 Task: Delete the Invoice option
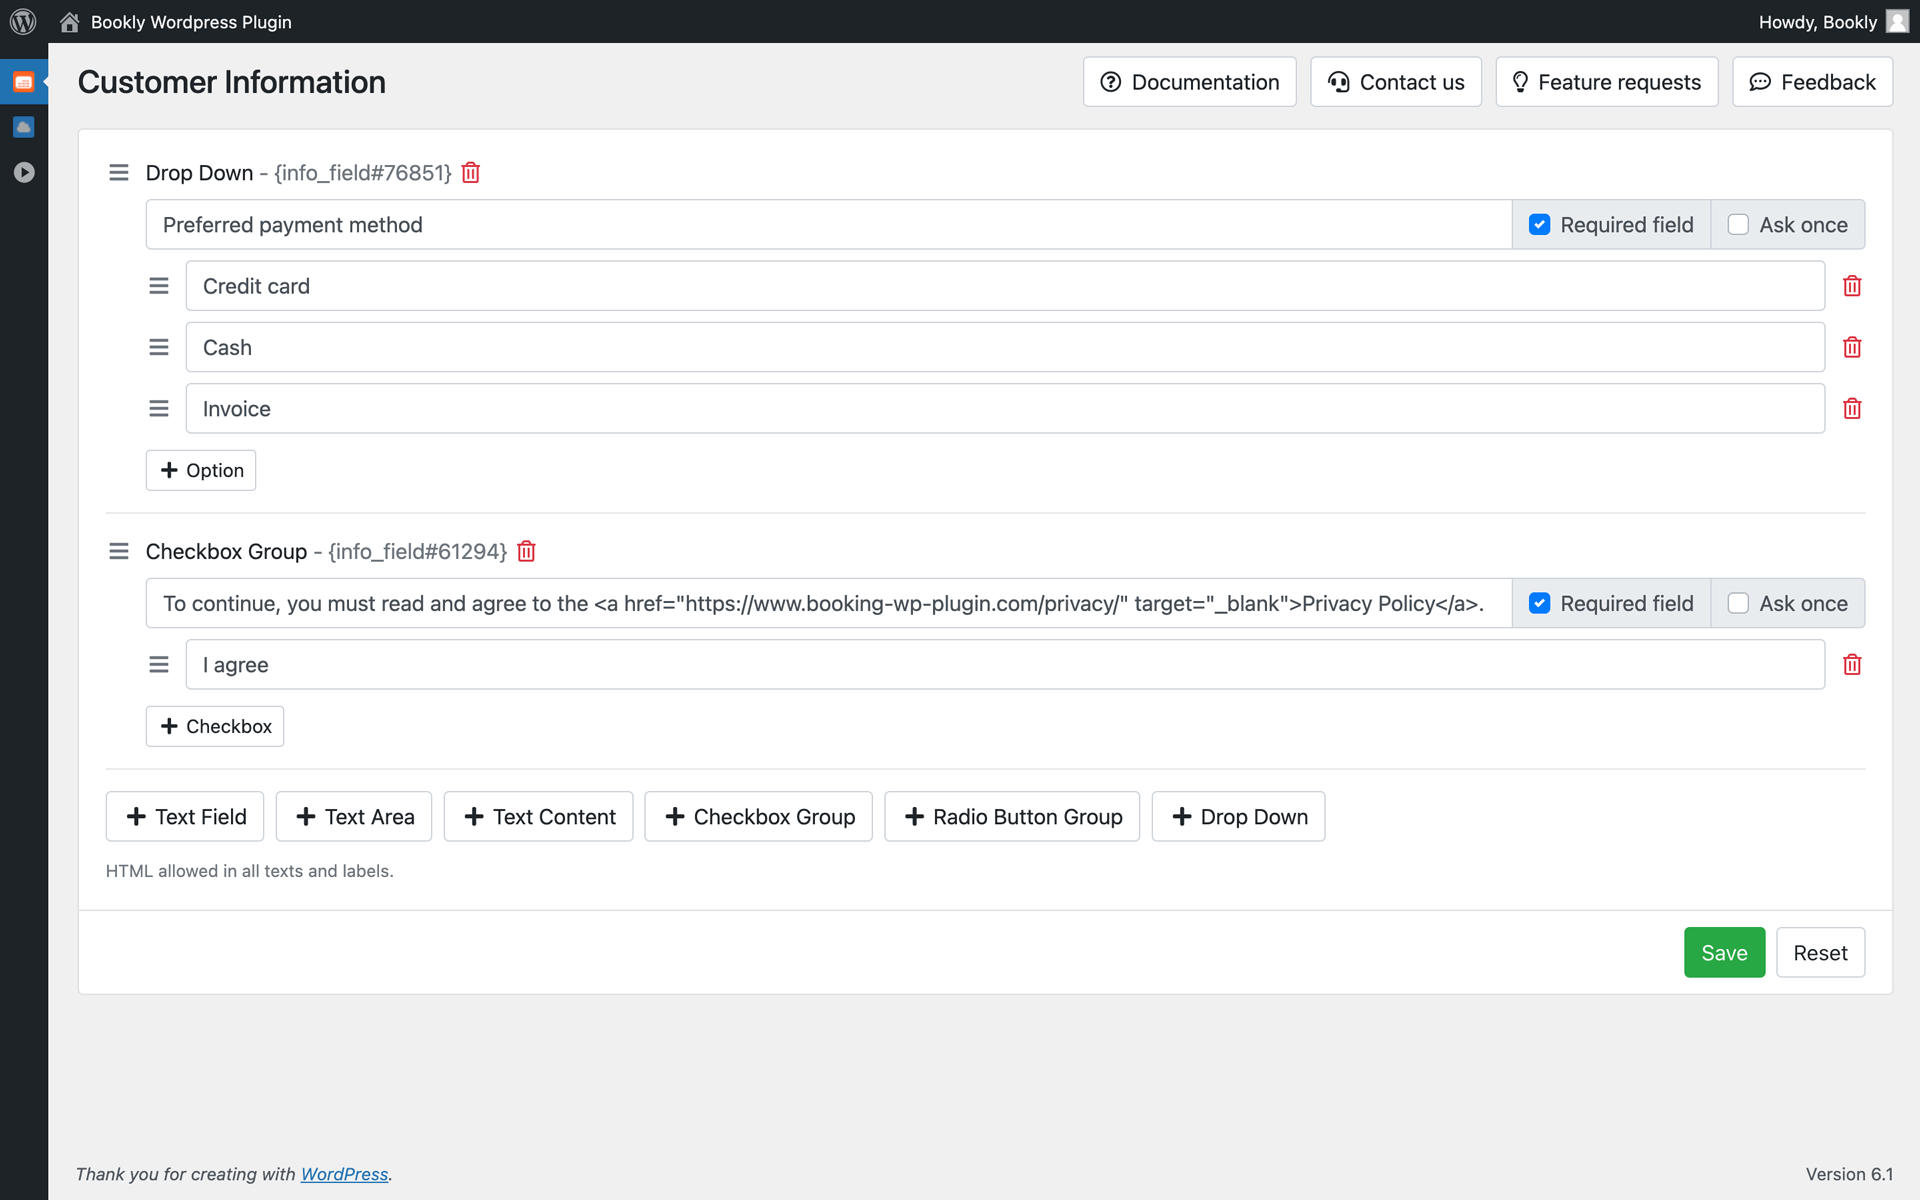[x=1851, y=409]
